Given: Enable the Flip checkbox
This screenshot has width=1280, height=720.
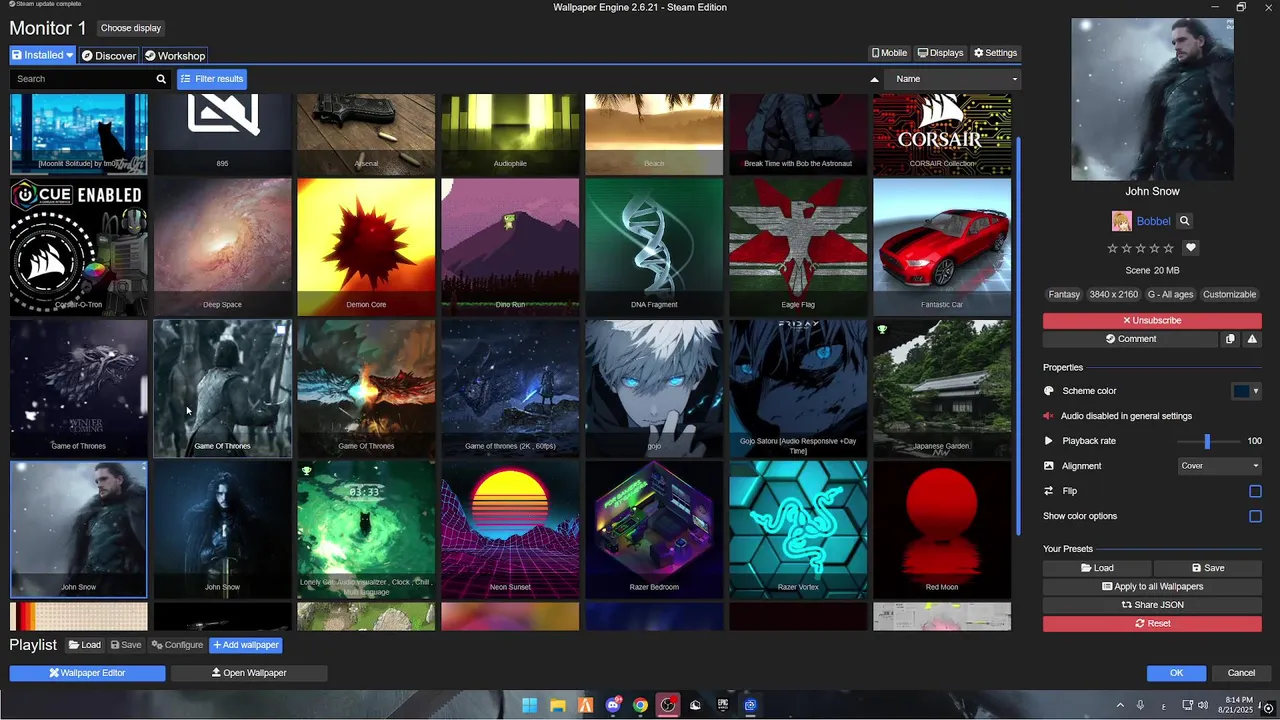Looking at the screenshot, I should (x=1255, y=491).
